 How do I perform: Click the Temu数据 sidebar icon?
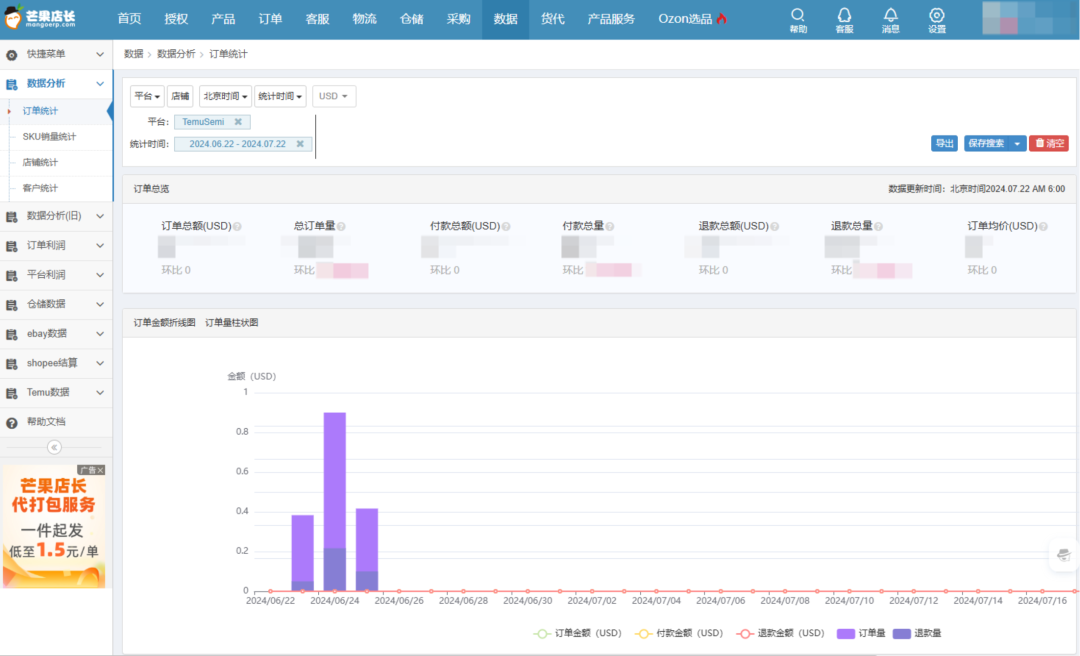(12, 393)
